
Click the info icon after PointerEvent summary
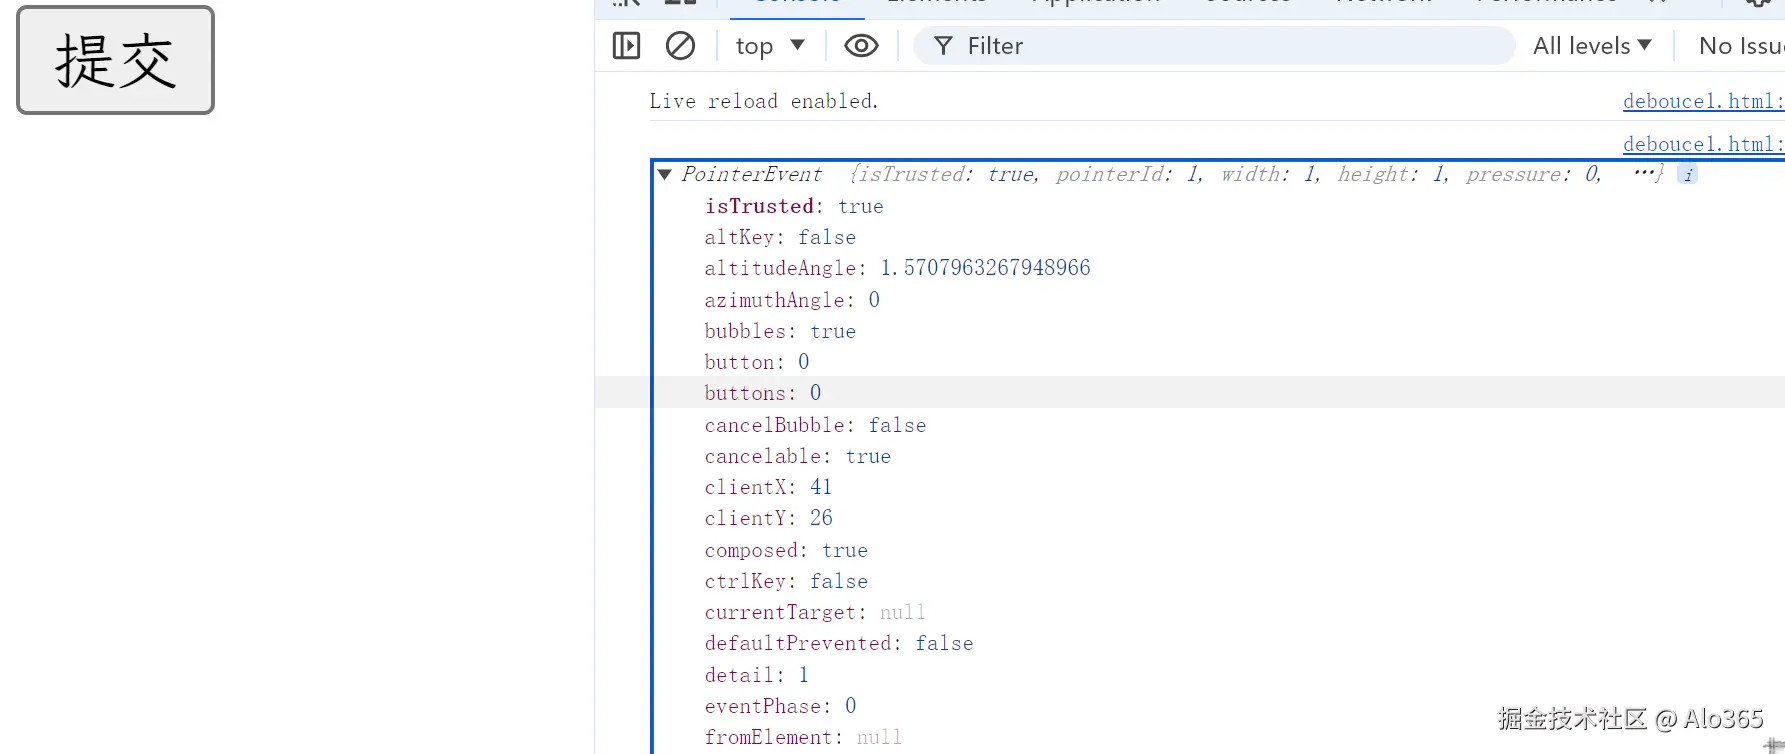click(1688, 175)
